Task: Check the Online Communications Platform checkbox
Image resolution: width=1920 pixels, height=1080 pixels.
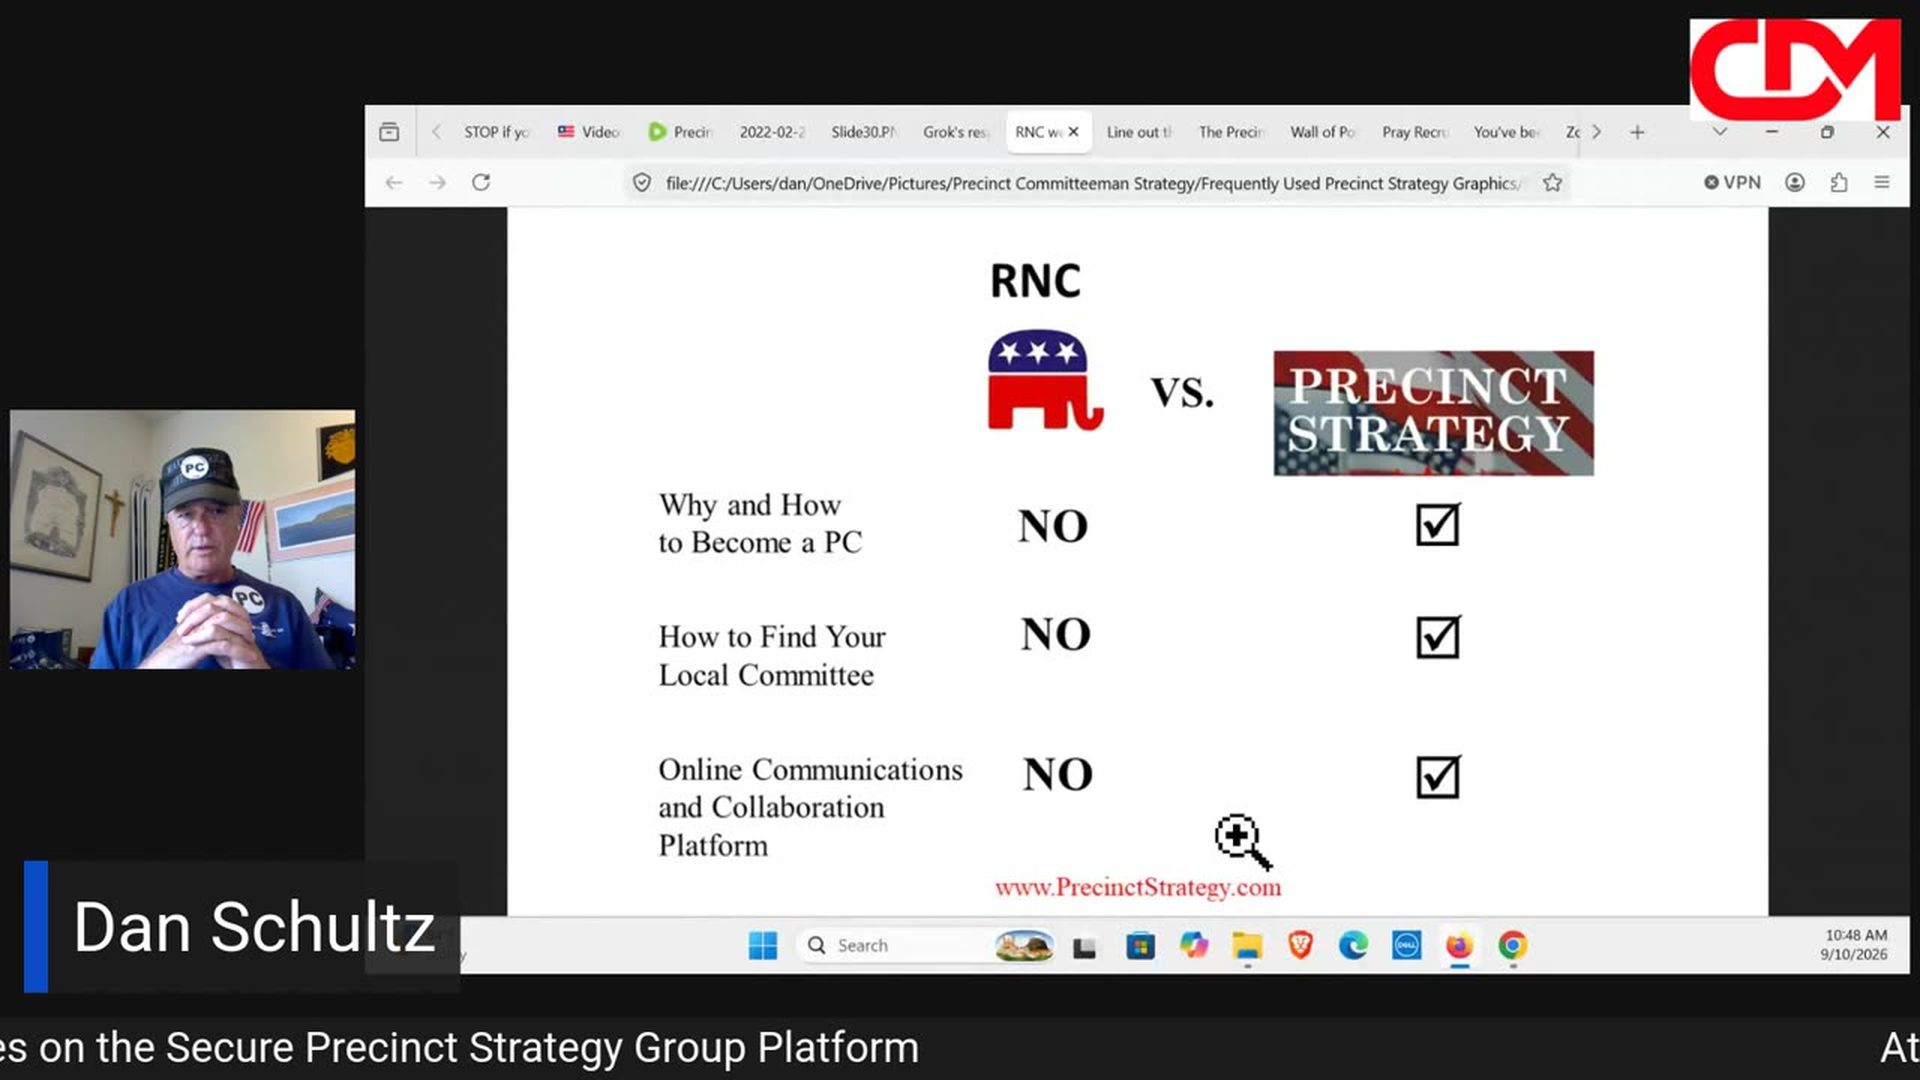Action: (1438, 777)
